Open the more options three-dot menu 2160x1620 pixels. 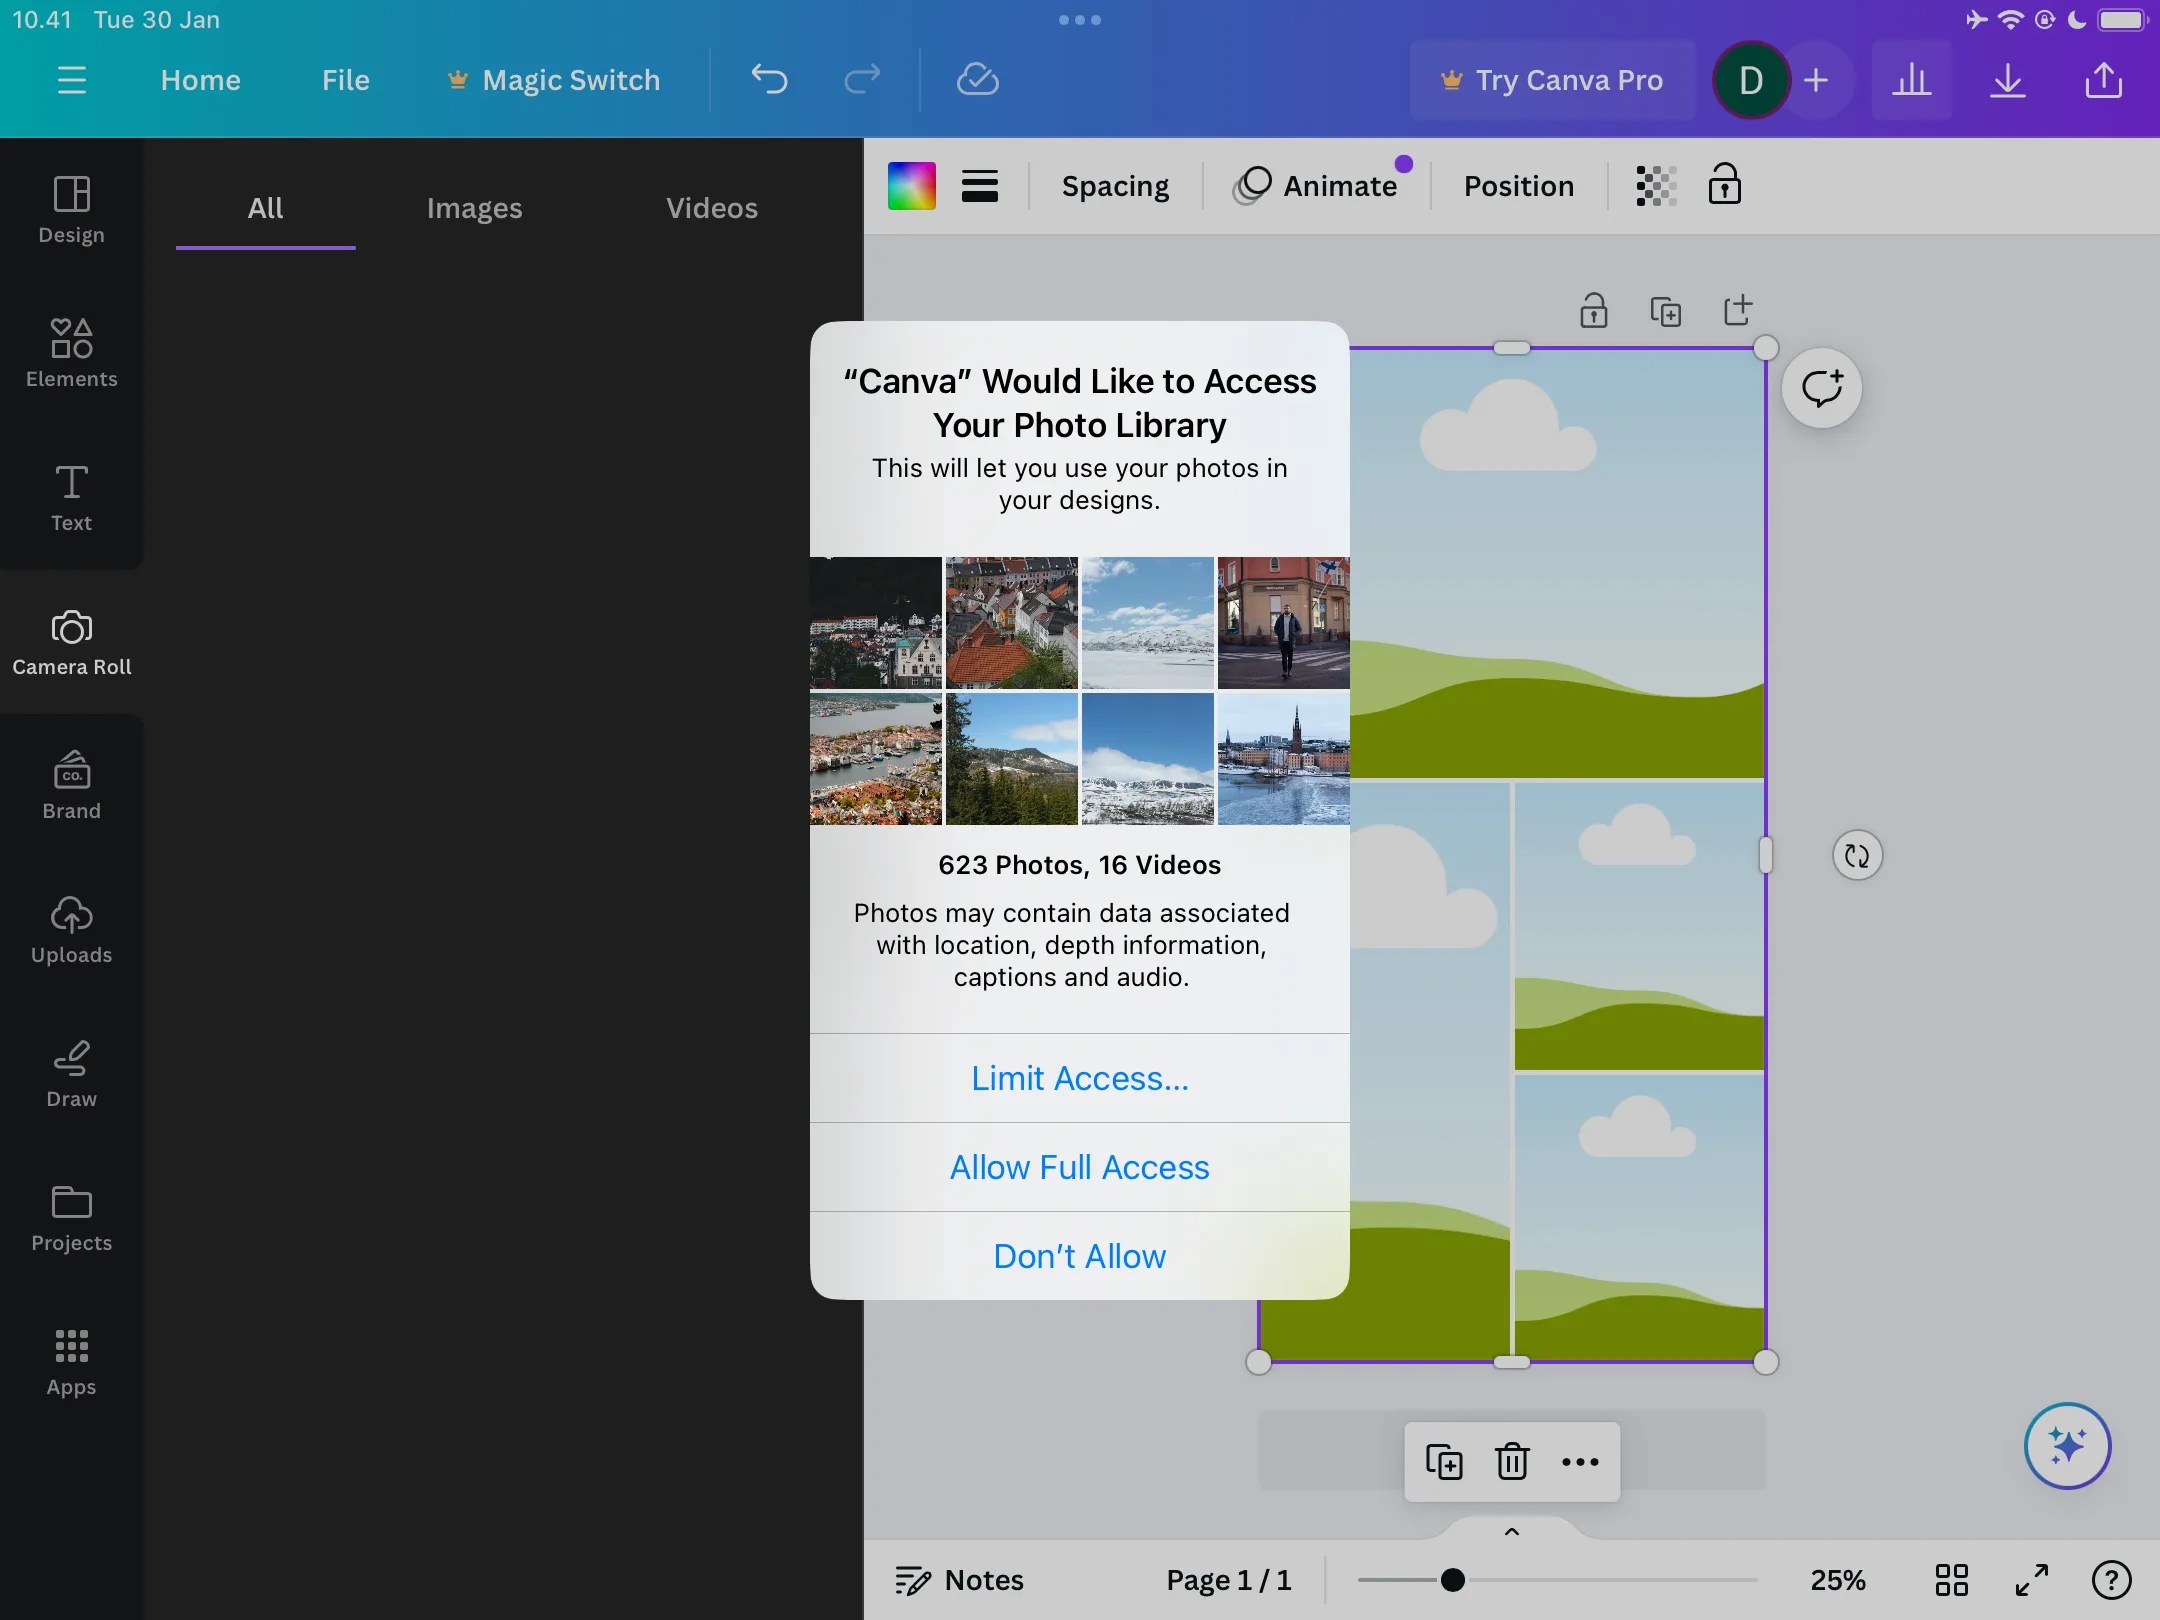(x=1578, y=1461)
